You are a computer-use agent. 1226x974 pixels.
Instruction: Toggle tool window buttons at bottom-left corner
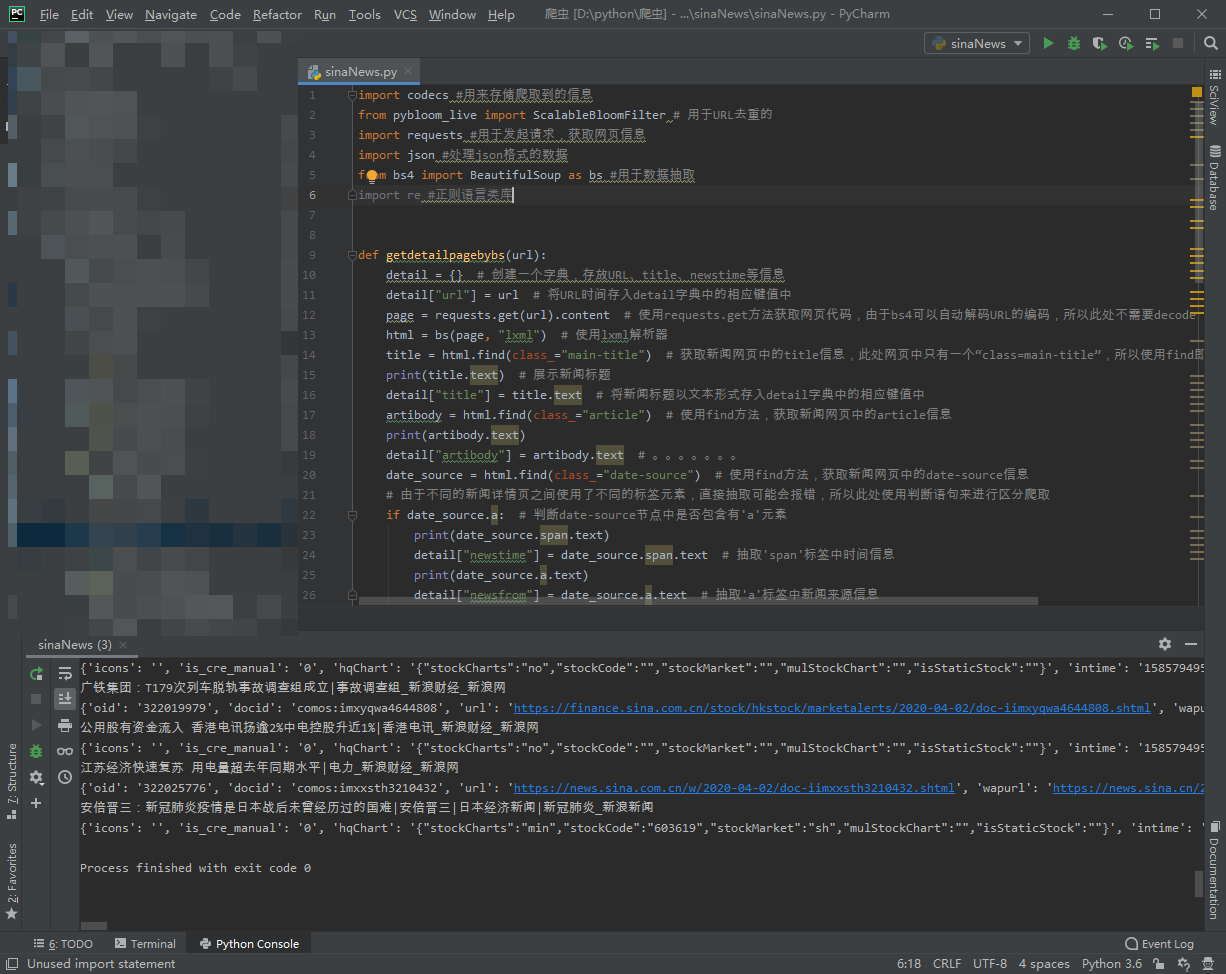pyautogui.click(x=10, y=964)
